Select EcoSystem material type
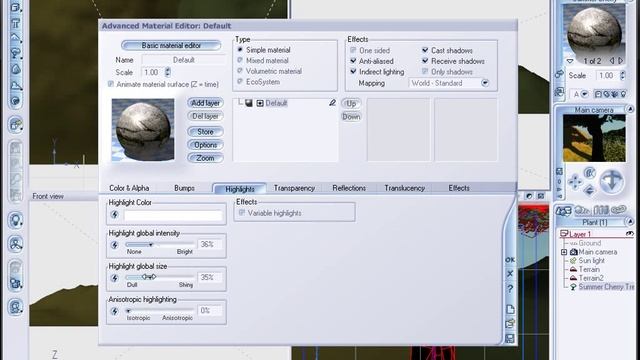 point(240,82)
